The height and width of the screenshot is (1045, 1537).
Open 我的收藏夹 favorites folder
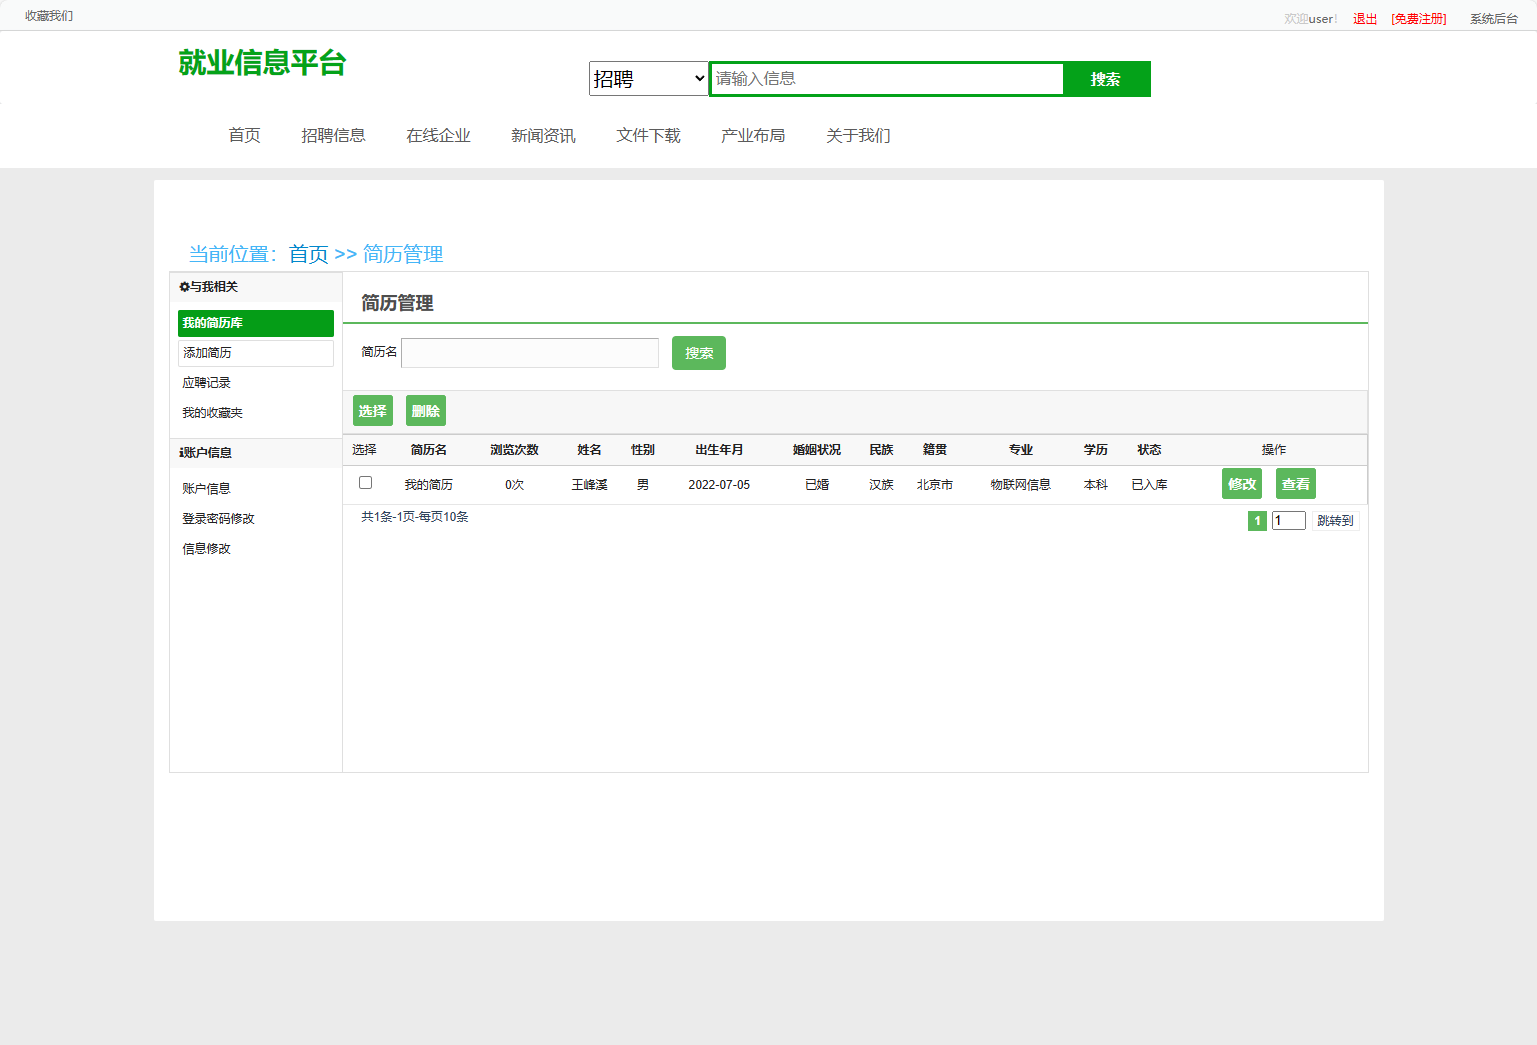(x=210, y=412)
